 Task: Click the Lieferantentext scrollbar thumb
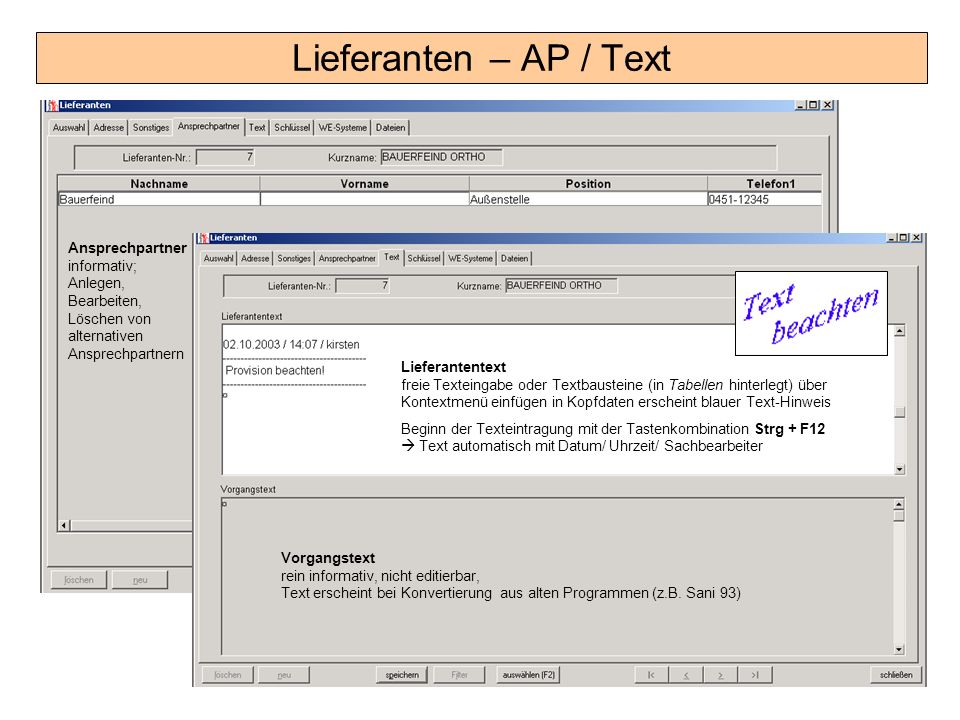899,412
